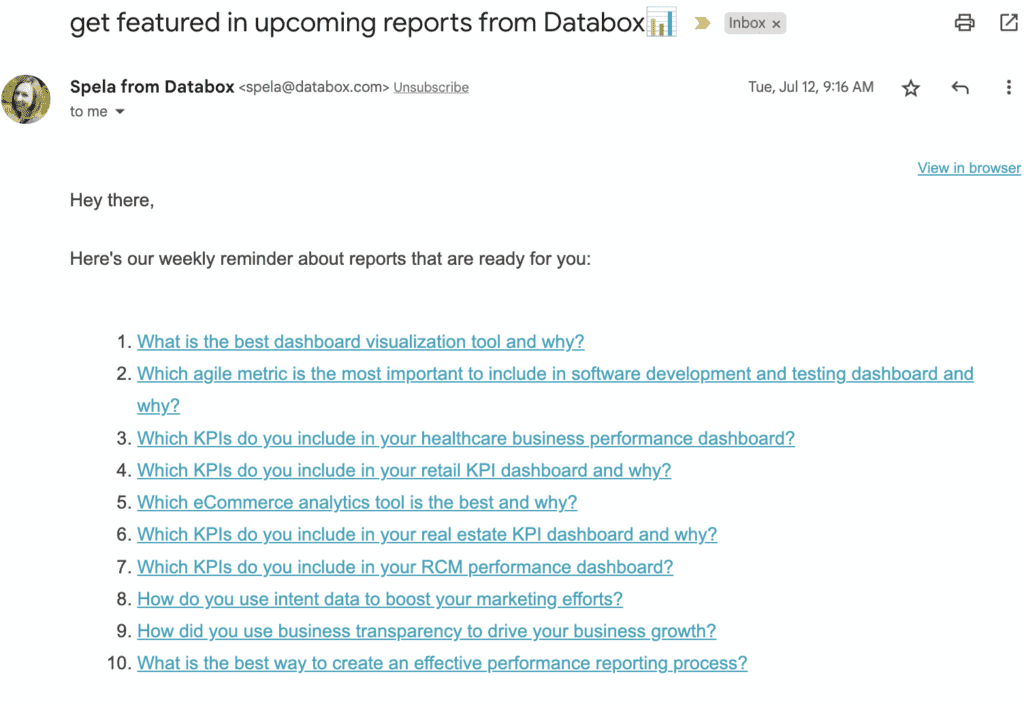Open retail KPI dashboard link
The width and height of the screenshot is (1024, 704).
(404, 470)
